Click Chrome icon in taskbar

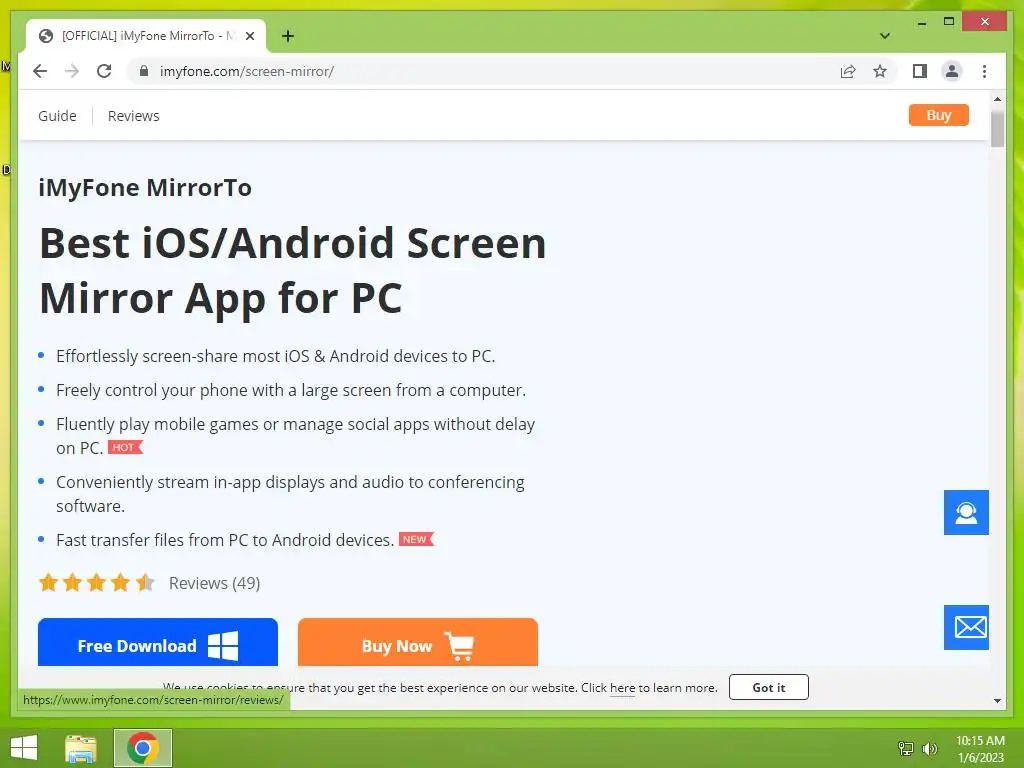pos(143,748)
